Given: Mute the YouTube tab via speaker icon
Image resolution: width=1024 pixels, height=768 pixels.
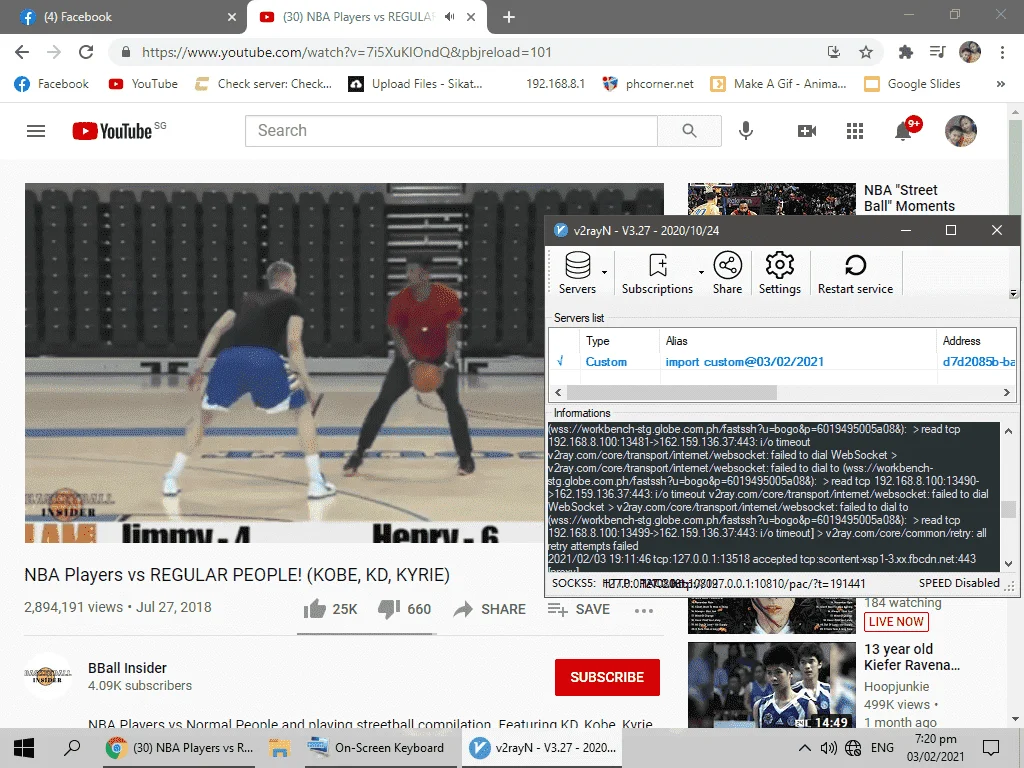Looking at the screenshot, I should pyautogui.click(x=449, y=17).
